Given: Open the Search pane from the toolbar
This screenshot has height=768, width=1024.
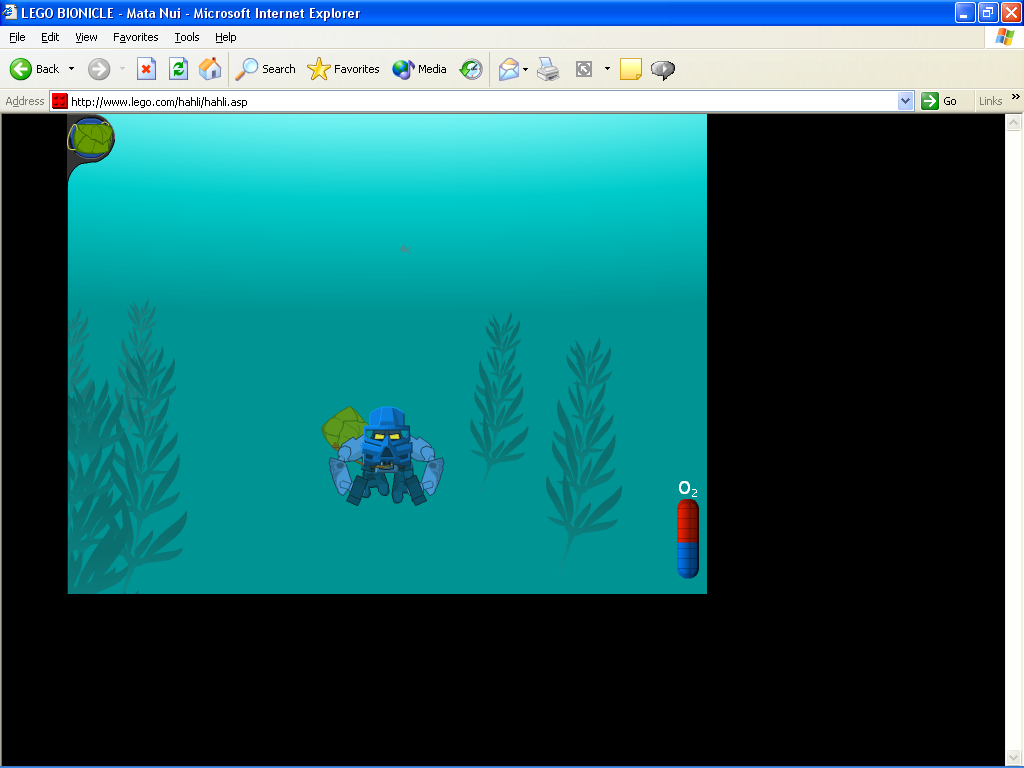Looking at the screenshot, I should (x=265, y=69).
